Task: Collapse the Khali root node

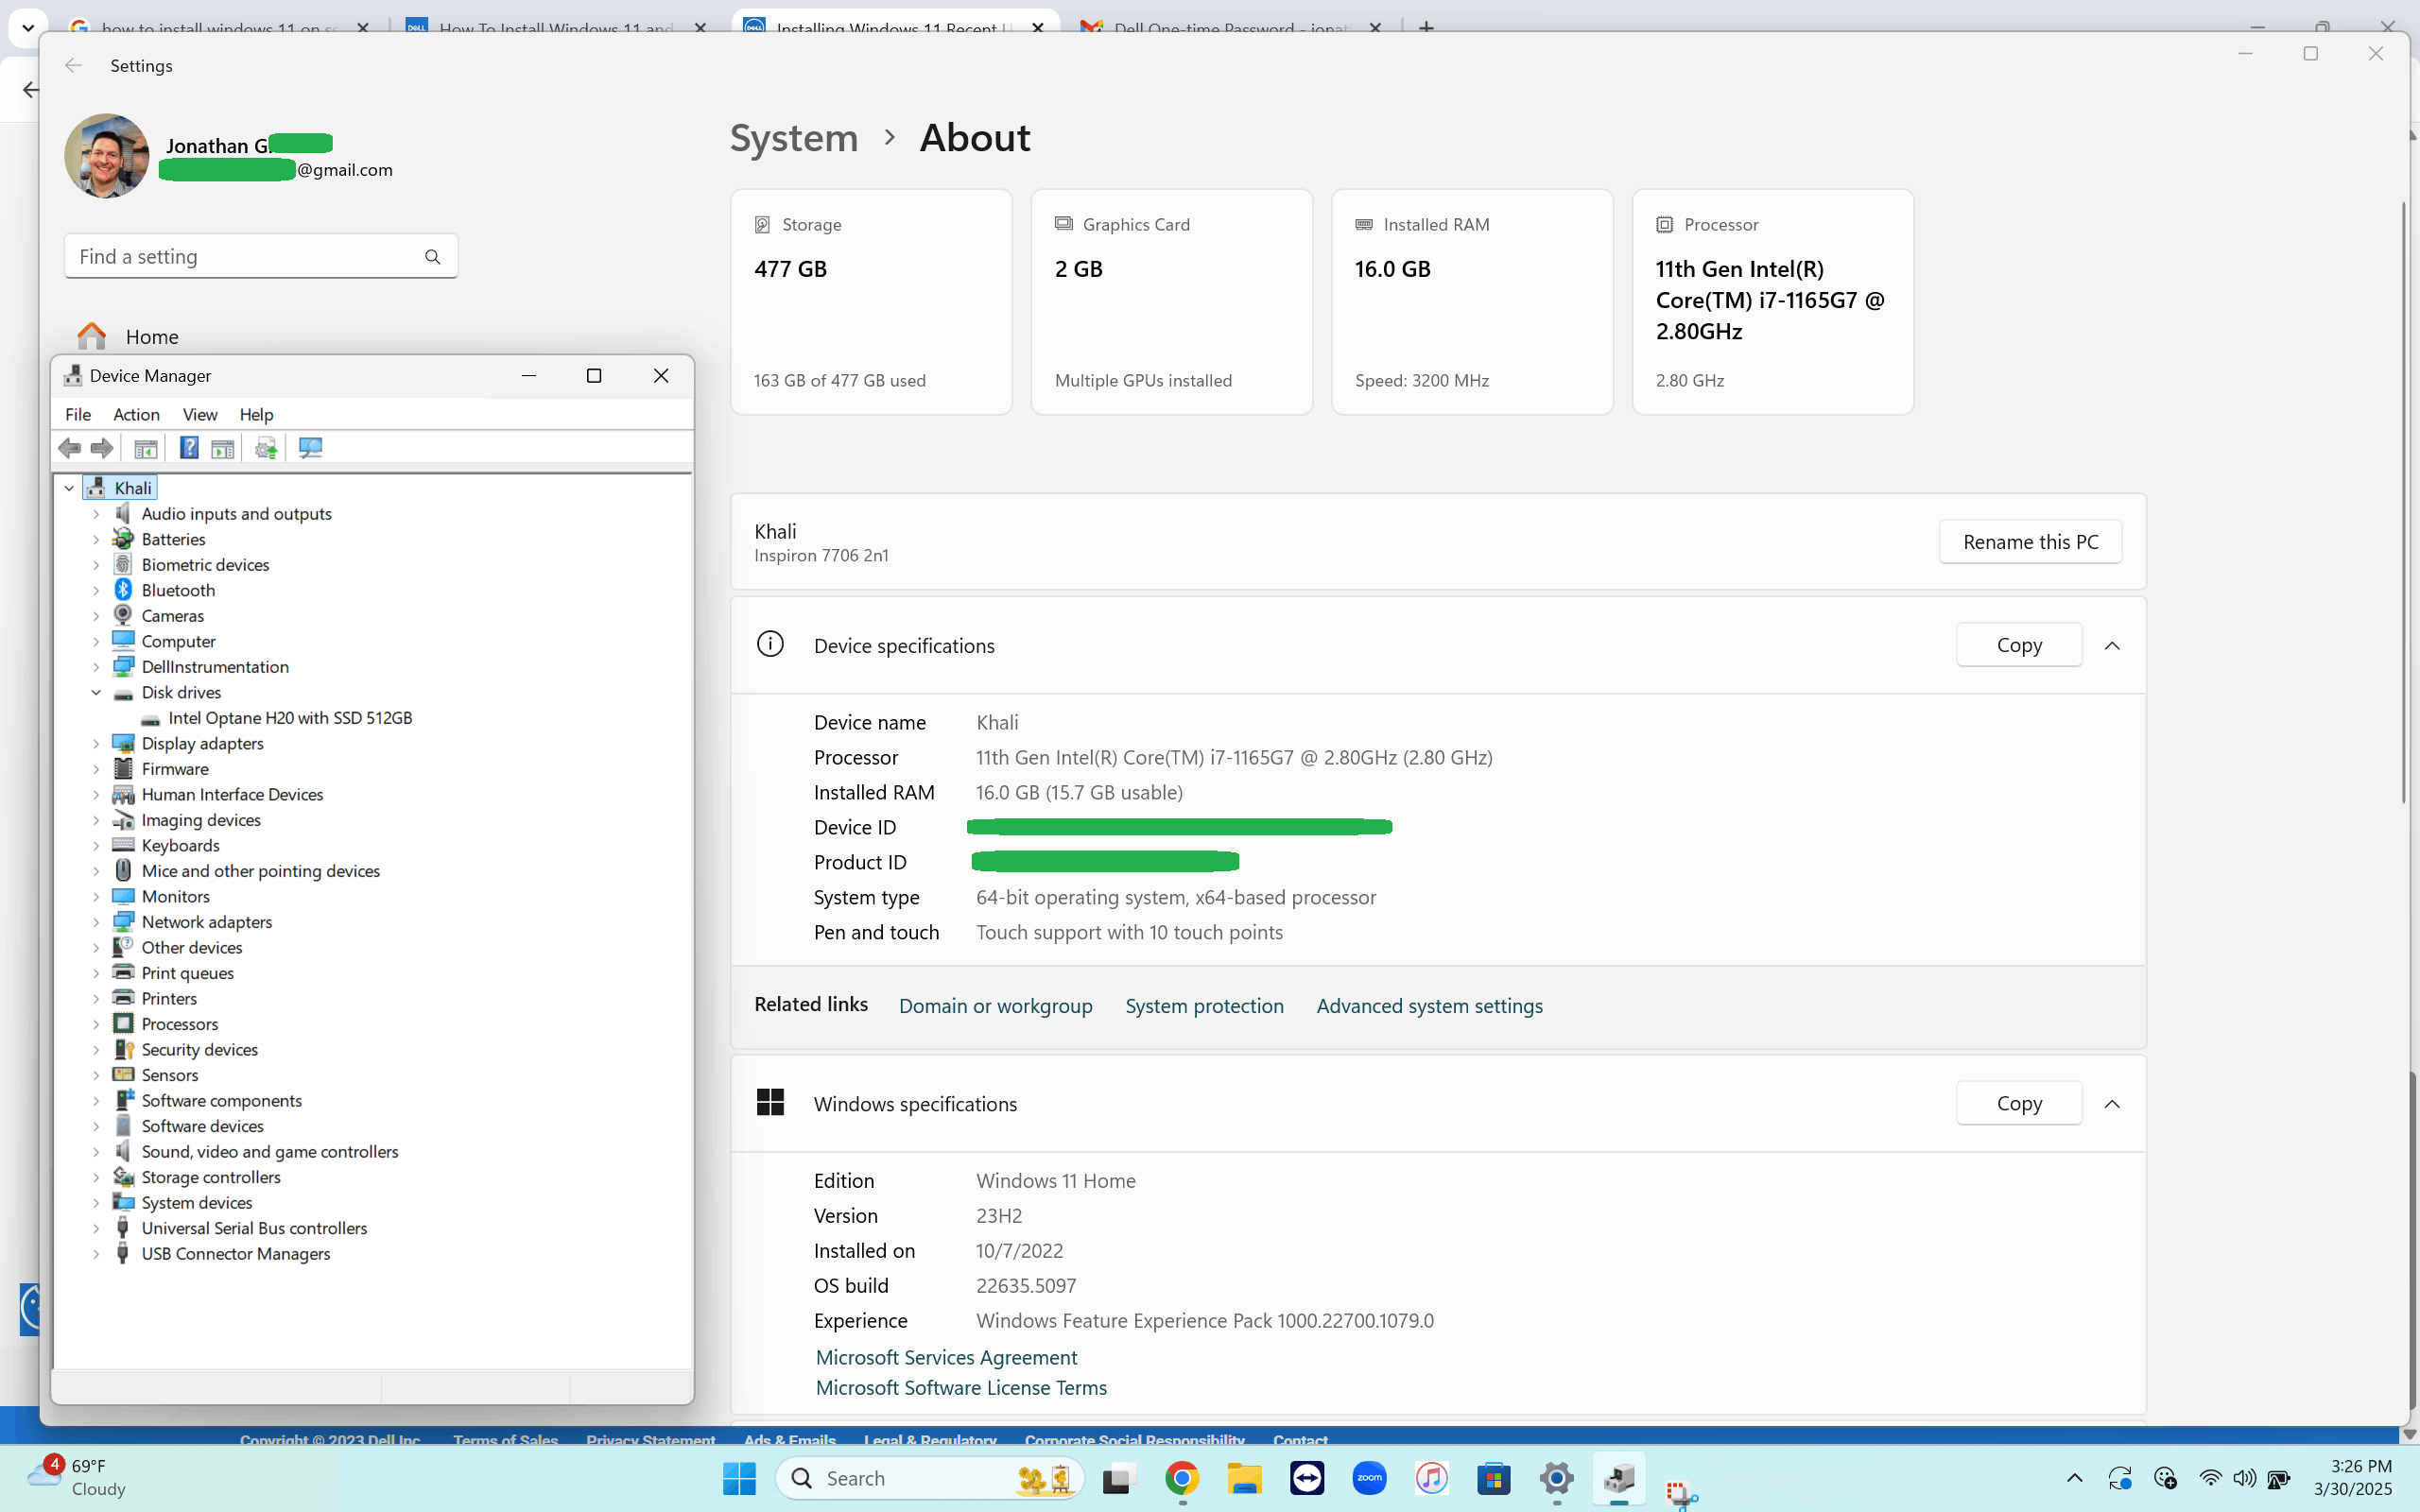Action: click(x=69, y=488)
